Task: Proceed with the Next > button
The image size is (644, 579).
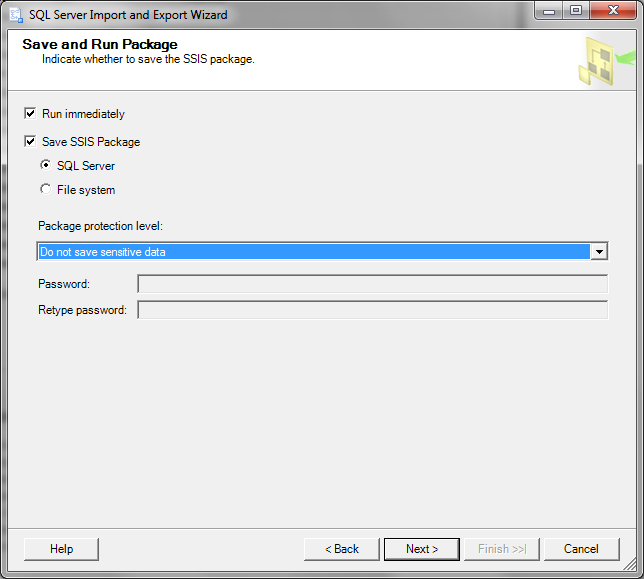Action: [422, 549]
